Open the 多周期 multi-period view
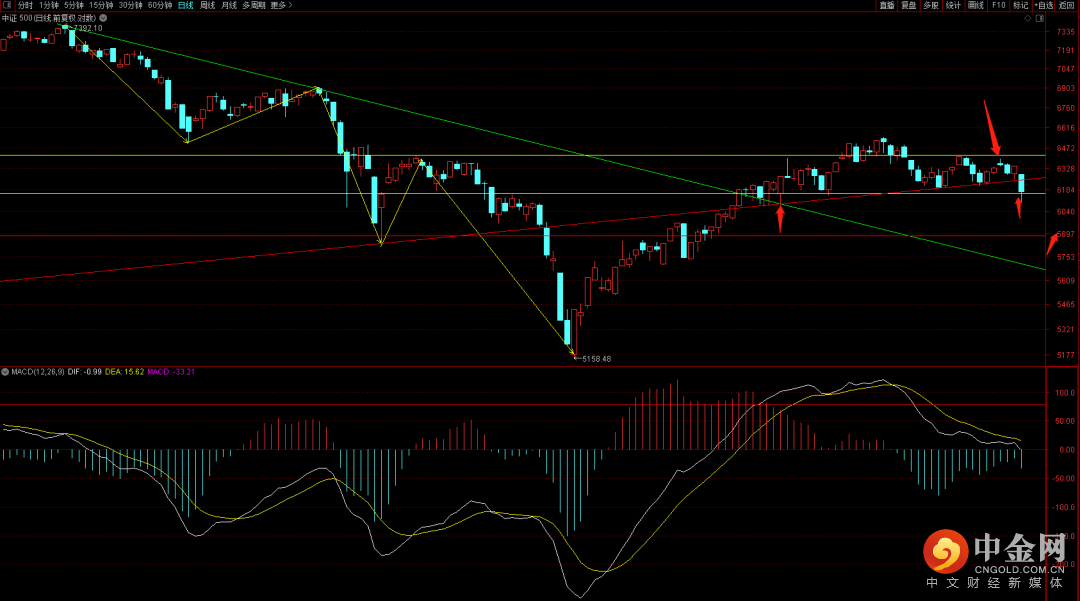Viewport: 1080px width, 601px height. click(x=253, y=5)
